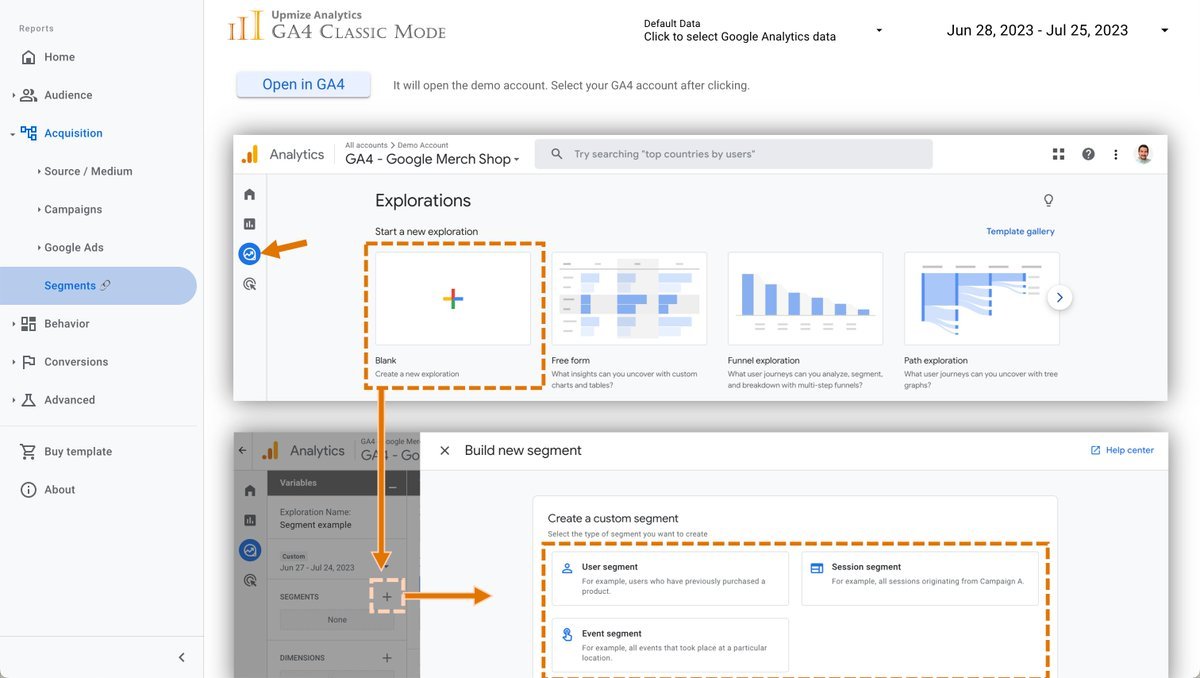1200x678 pixels.
Task: Open the Google Analytics data selector dropdown
Action: [764, 30]
